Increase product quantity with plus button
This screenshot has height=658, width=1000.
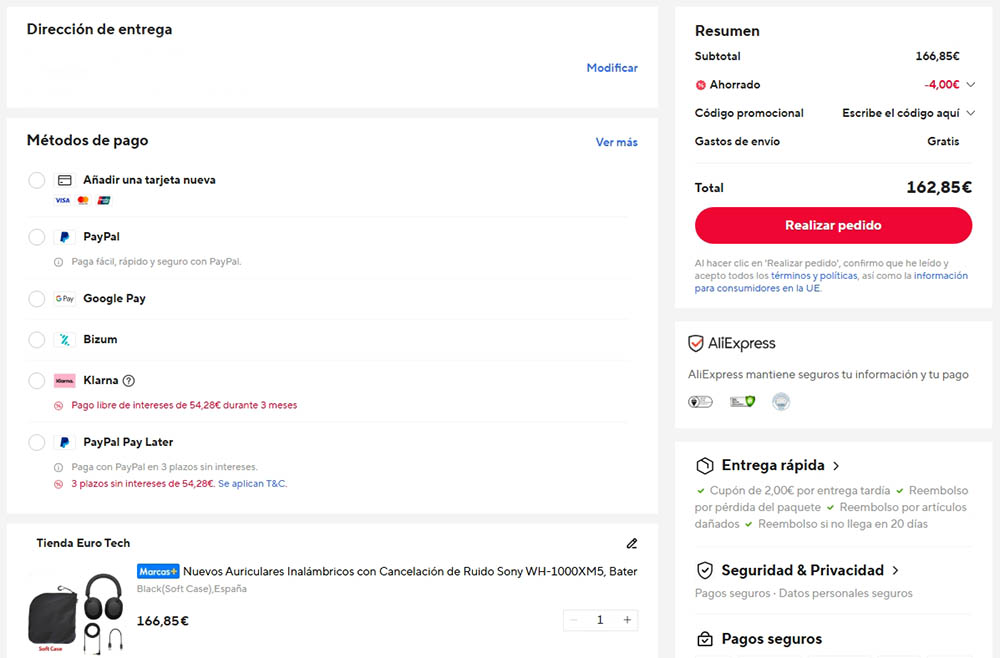628,620
